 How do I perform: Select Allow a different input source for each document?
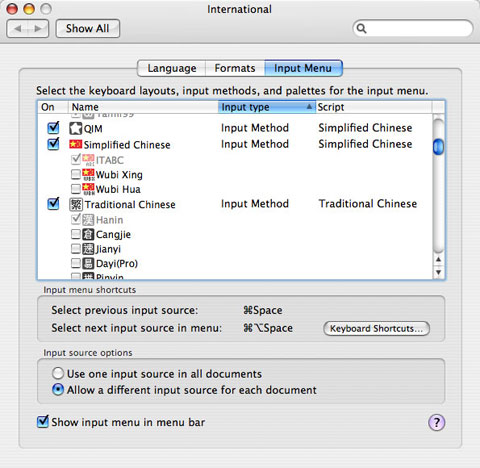58,389
